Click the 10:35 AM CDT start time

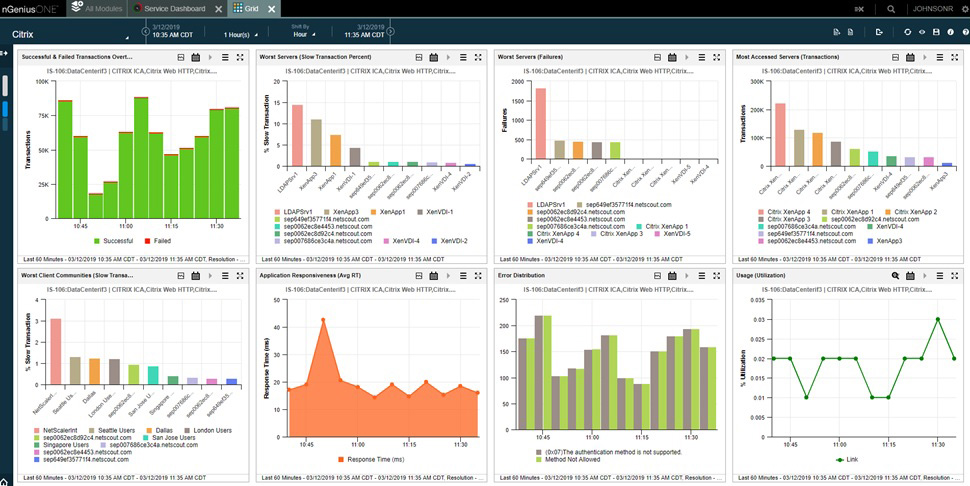[x=173, y=35]
